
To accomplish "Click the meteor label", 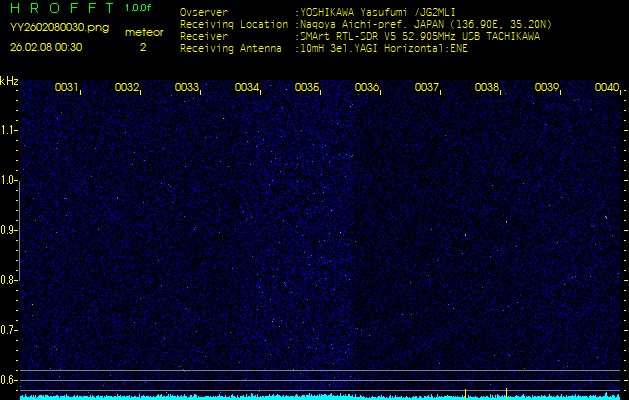I will pos(144,33).
